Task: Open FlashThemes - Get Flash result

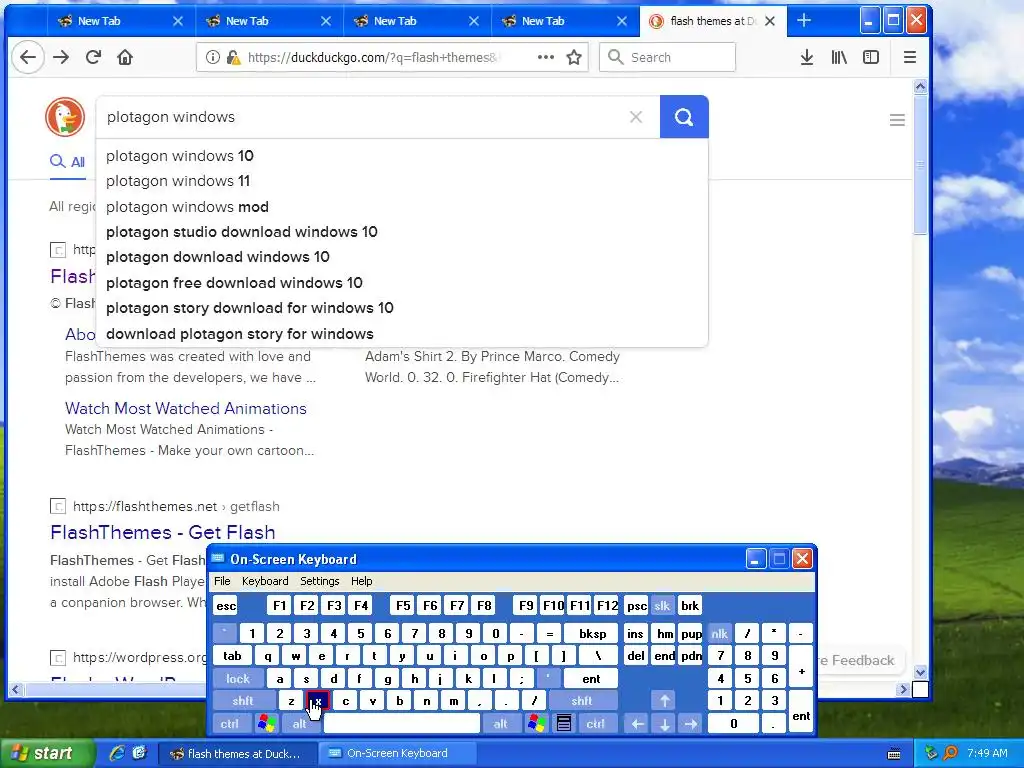Action: pyautogui.click(x=163, y=532)
